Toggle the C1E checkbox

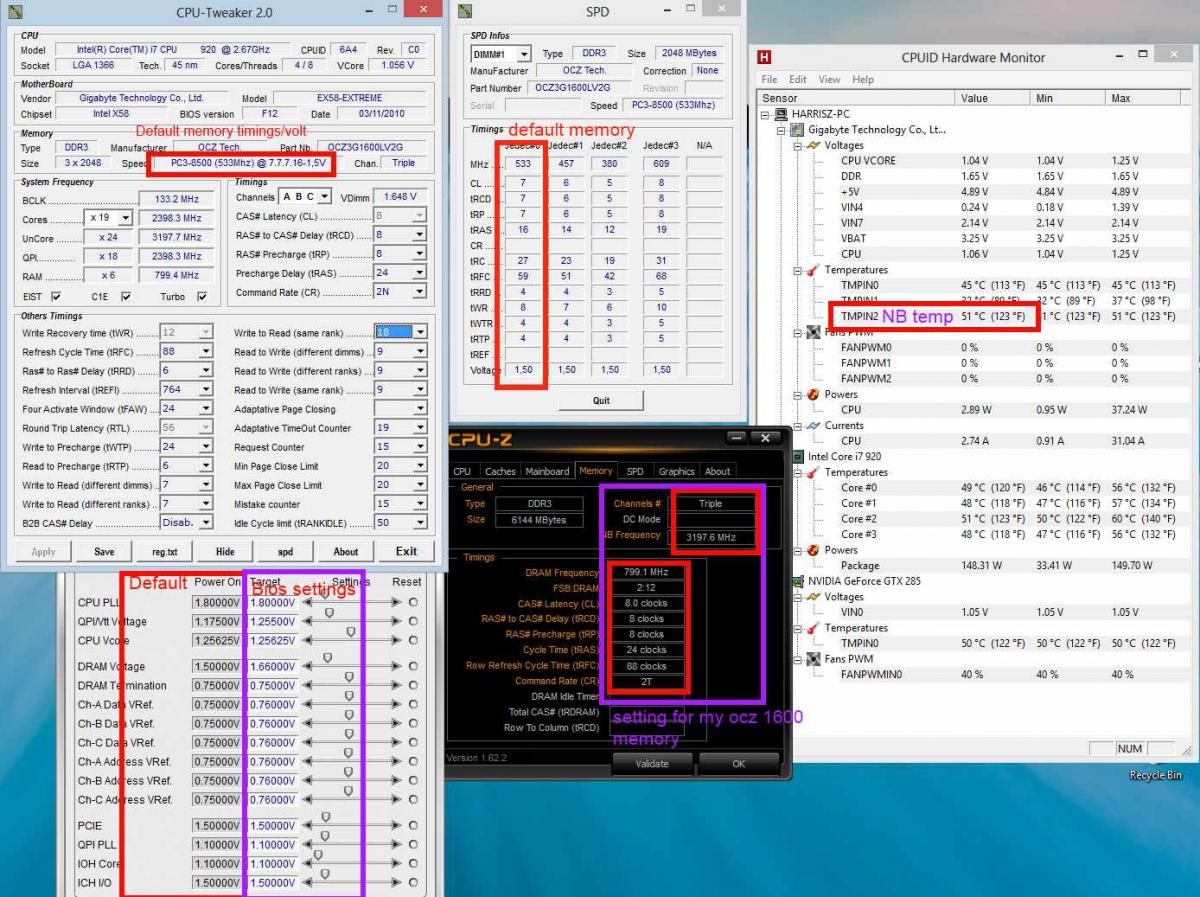(x=126, y=297)
